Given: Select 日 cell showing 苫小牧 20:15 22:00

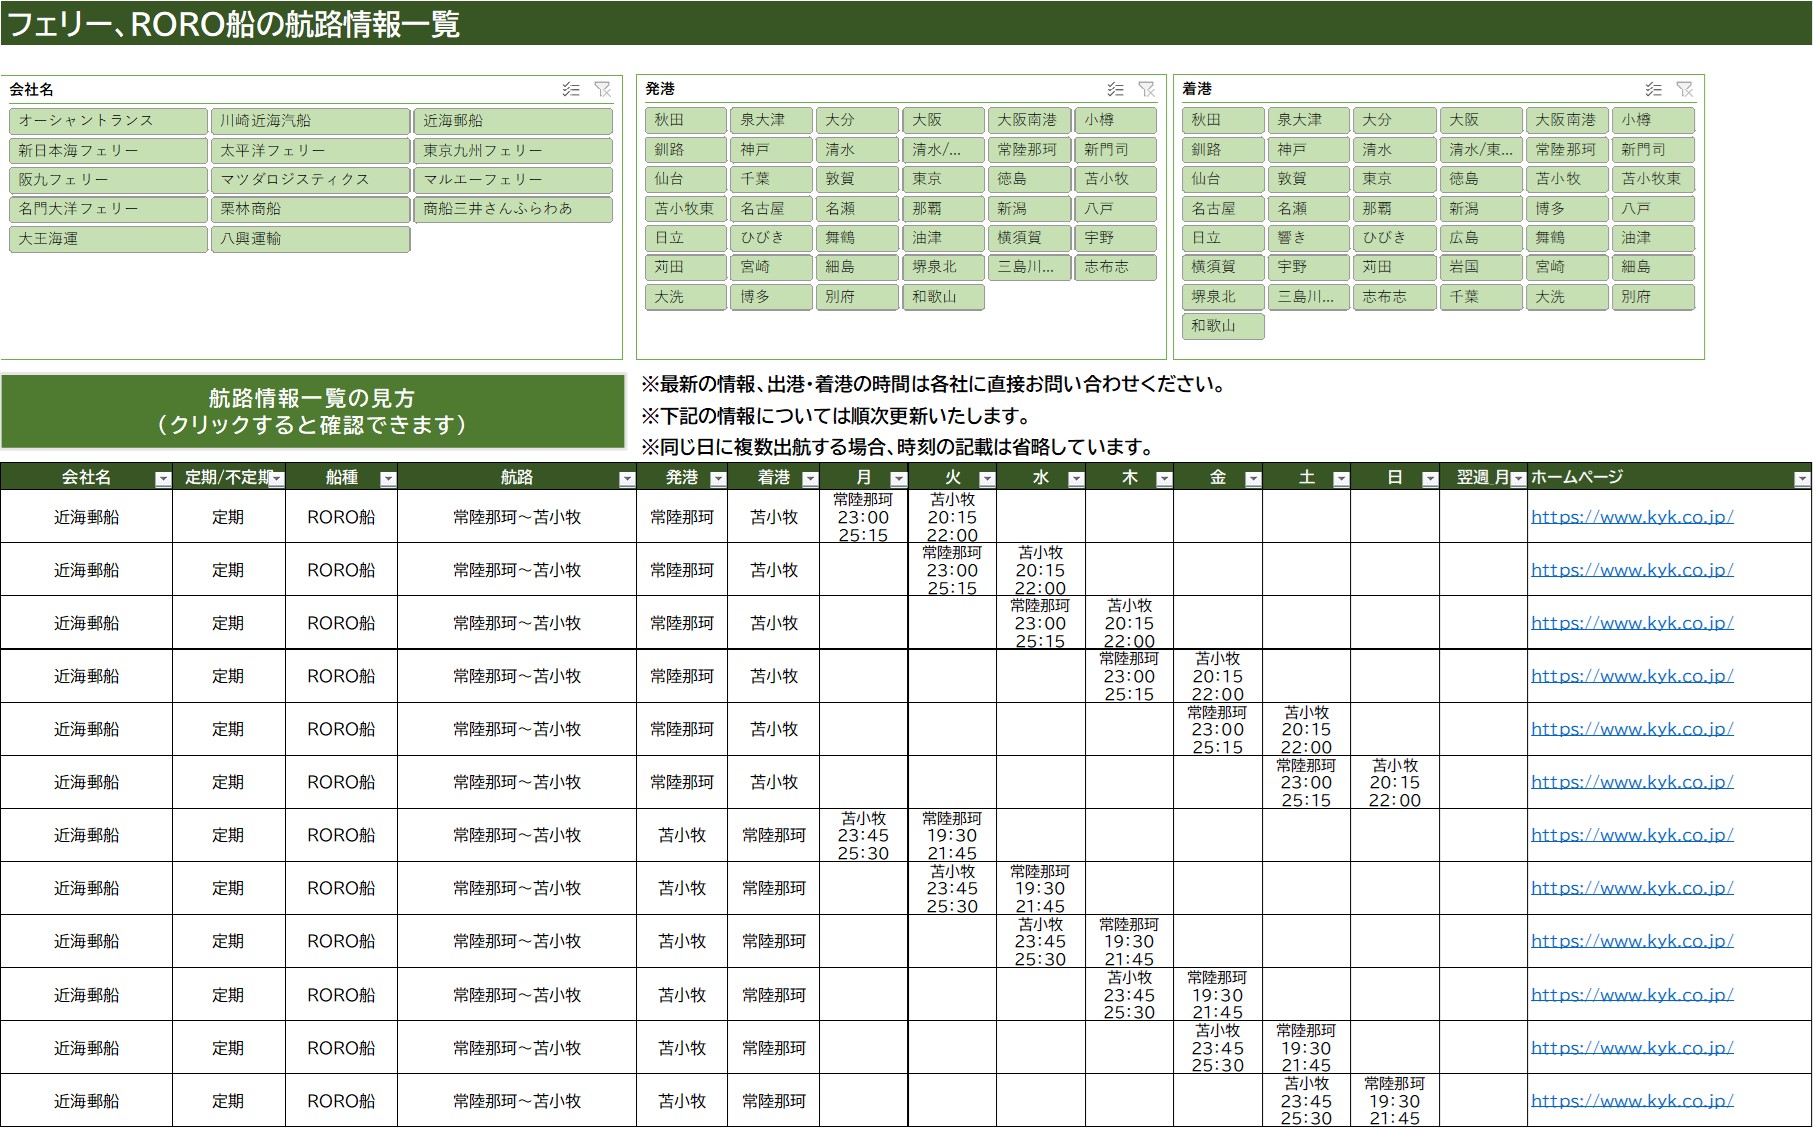Looking at the screenshot, I should click(1395, 782).
